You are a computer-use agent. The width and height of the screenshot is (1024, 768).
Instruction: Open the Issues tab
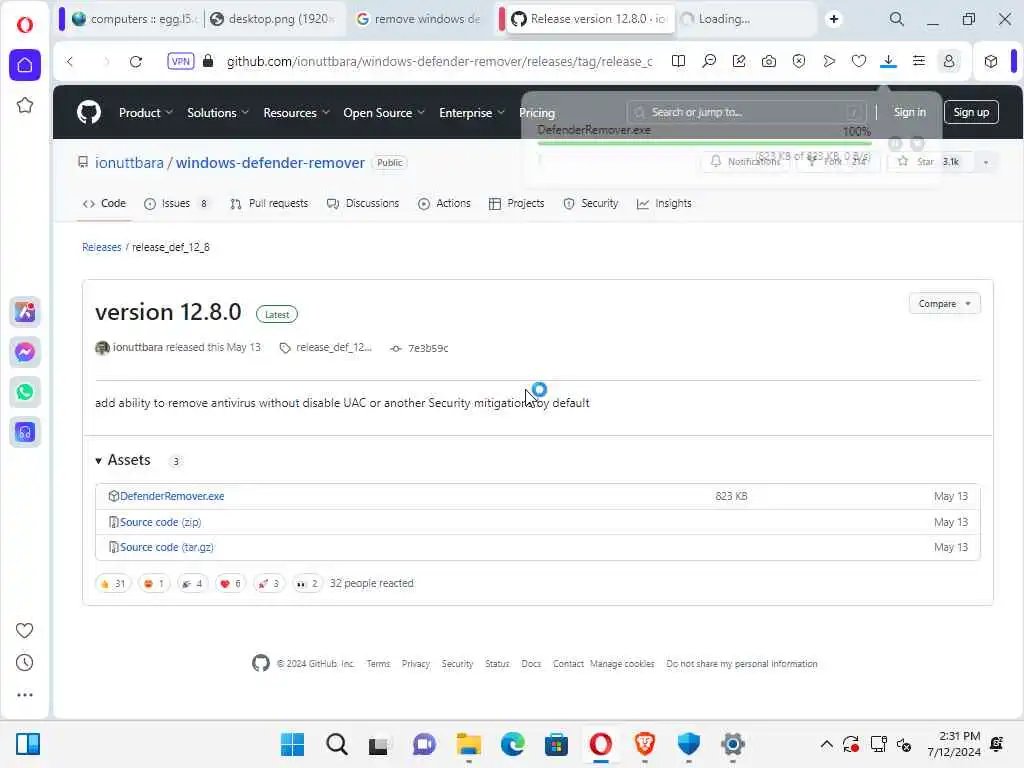point(176,204)
